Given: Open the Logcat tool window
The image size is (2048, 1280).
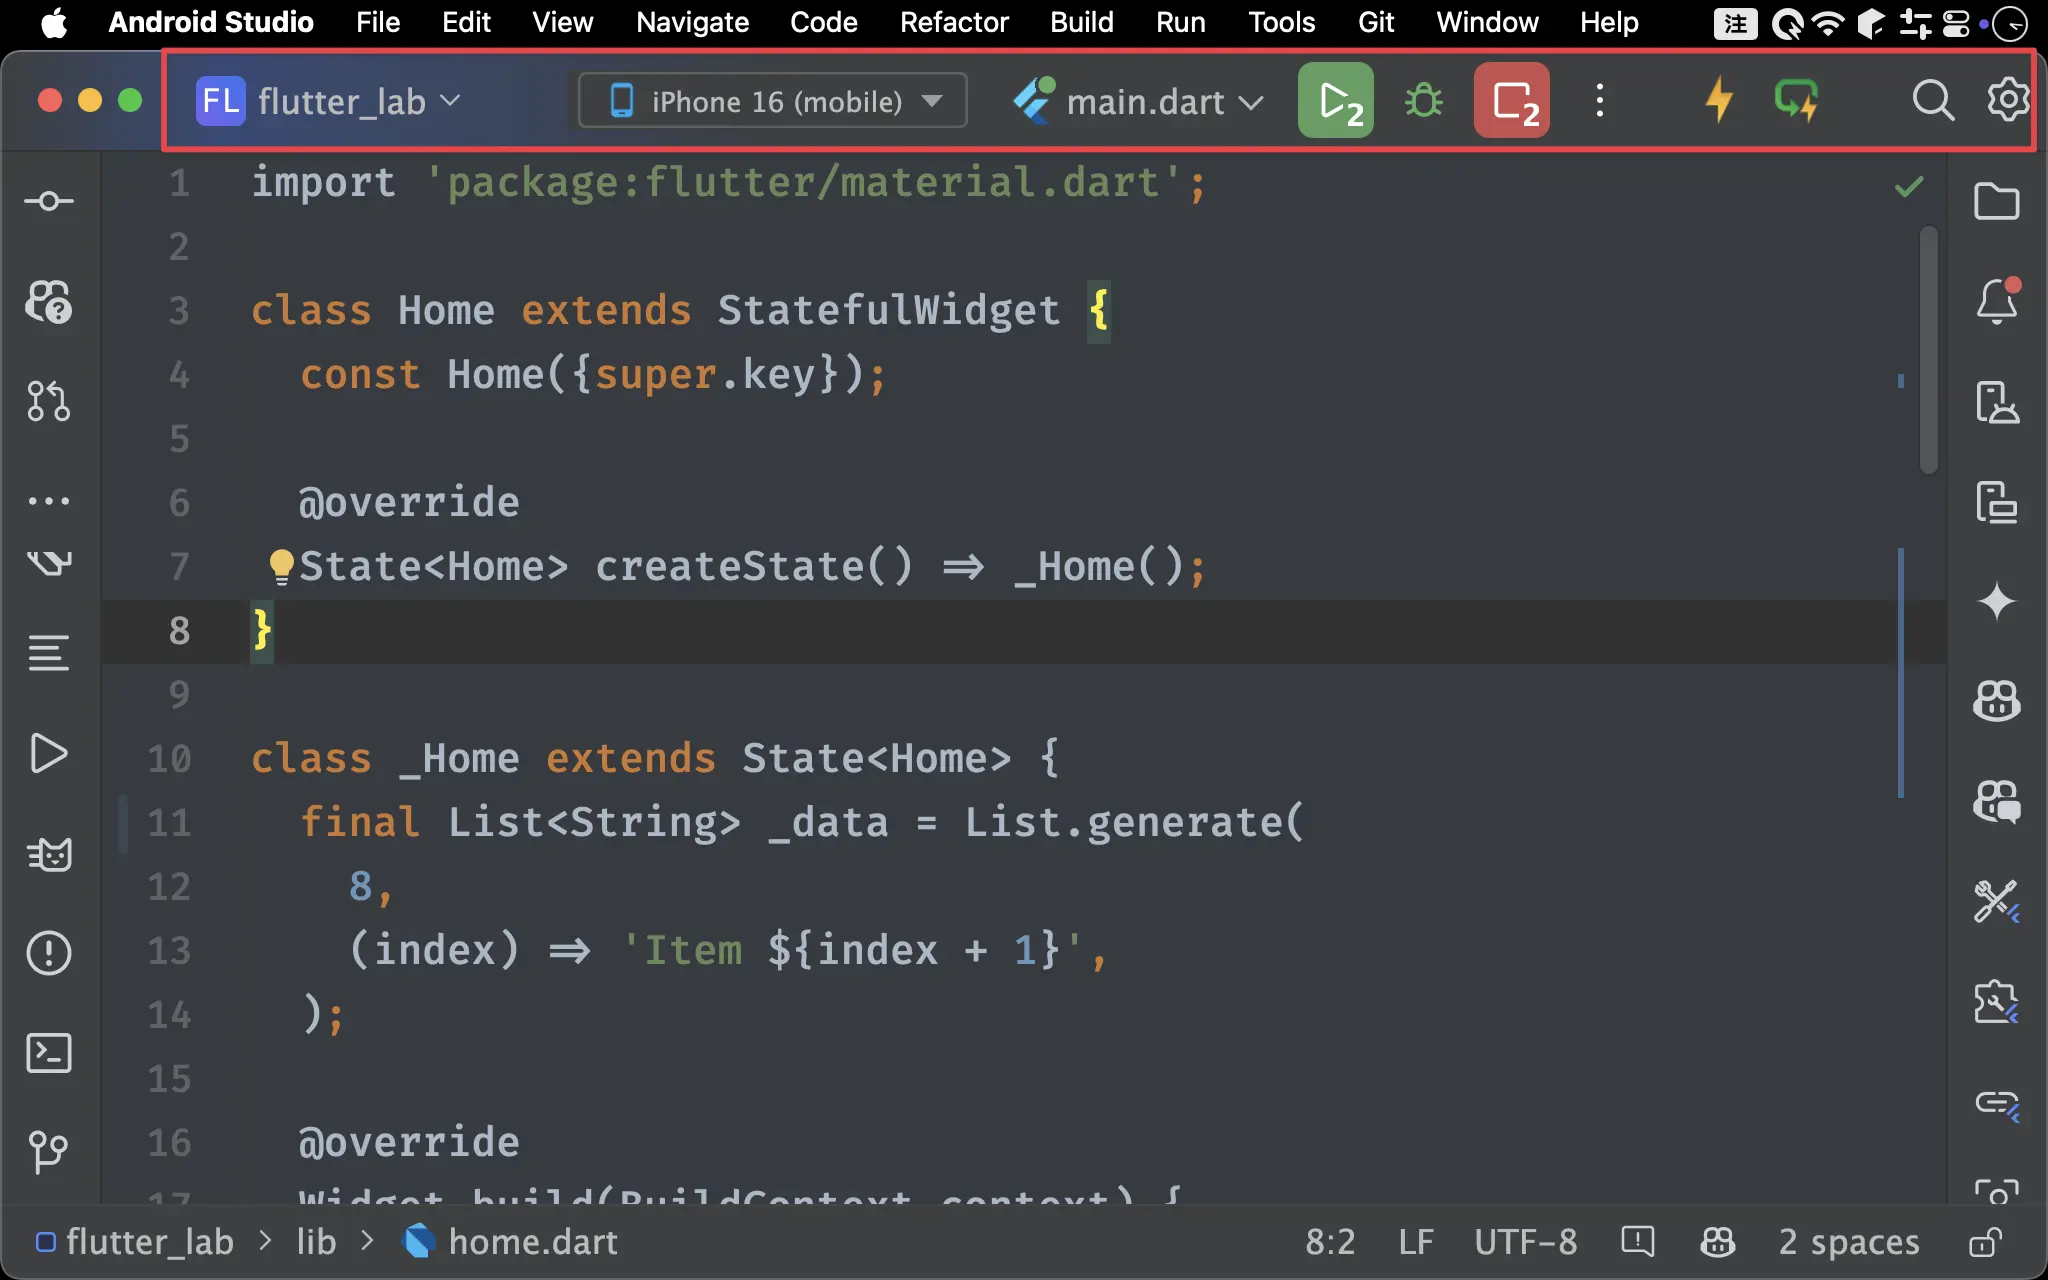Looking at the screenshot, I should point(49,853).
